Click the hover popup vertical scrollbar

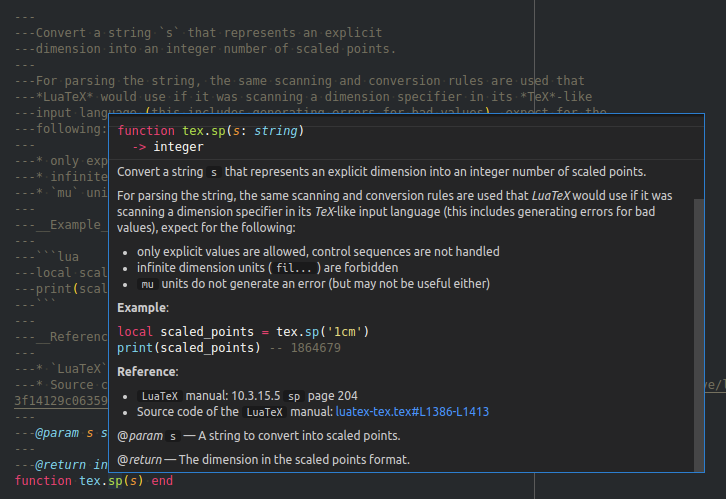point(699,335)
